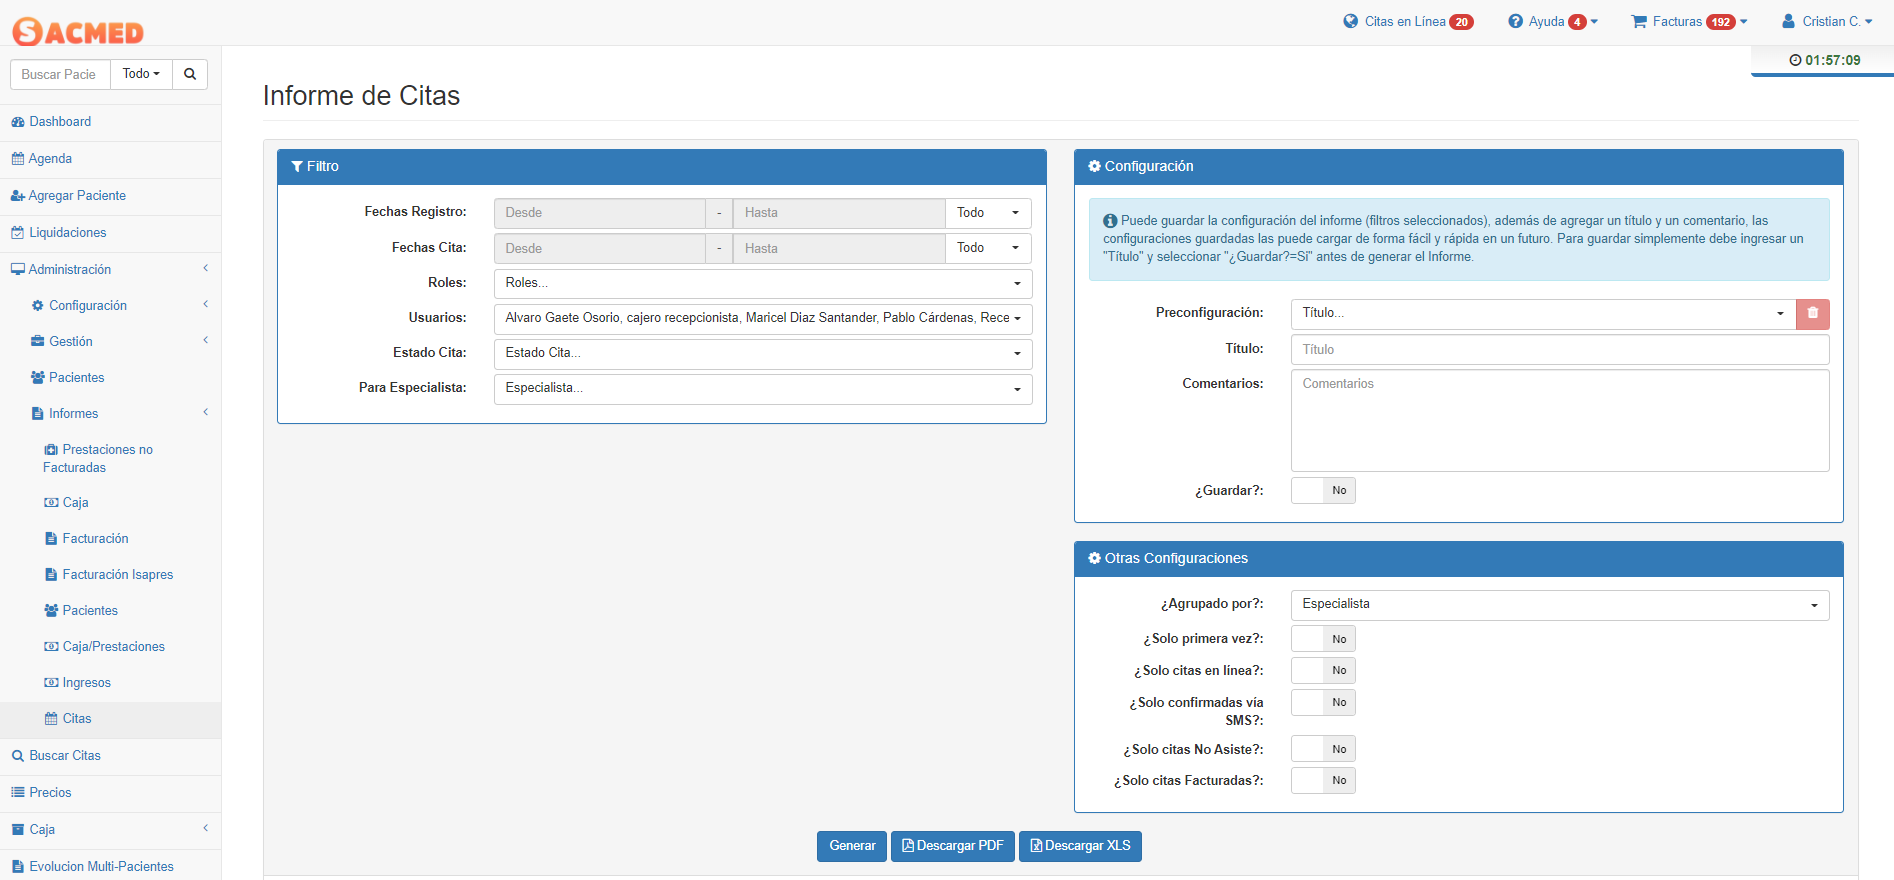Viewport: 1894px width, 880px height.
Task: Click the search magnifier icon button
Action: pos(190,74)
